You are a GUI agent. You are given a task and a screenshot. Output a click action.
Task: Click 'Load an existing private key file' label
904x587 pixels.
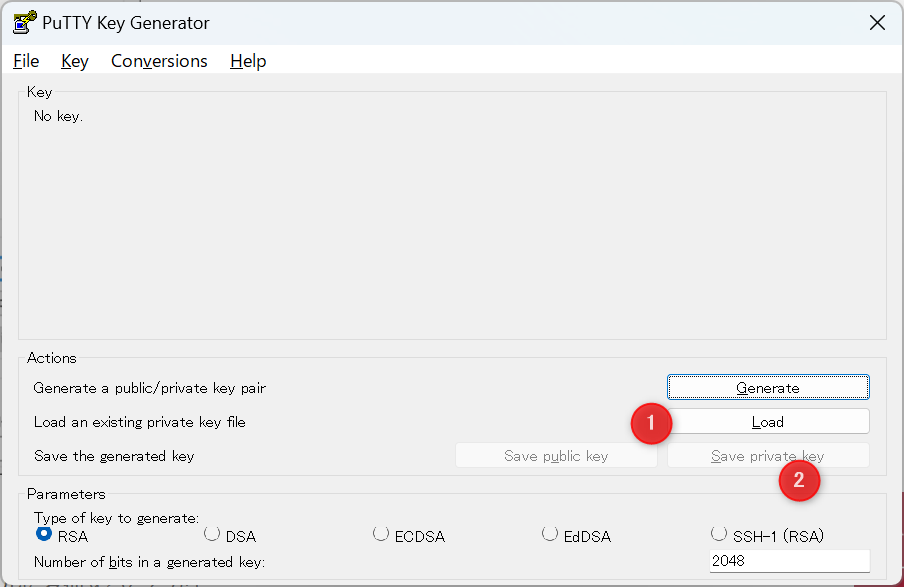pos(140,422)
